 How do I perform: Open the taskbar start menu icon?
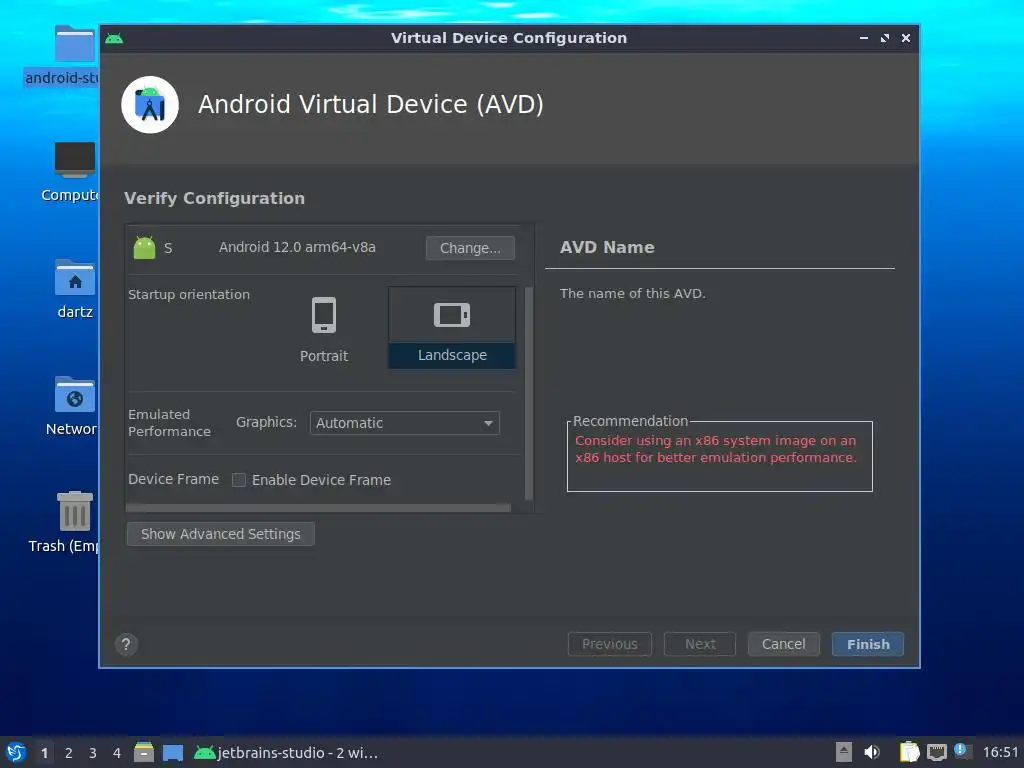(x=16, y=753)
